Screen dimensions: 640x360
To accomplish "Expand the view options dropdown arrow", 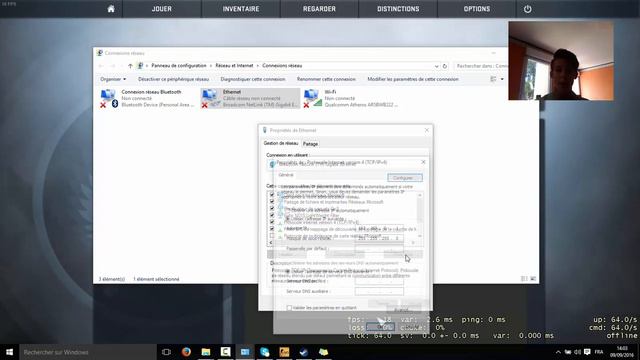I will tap(502, 79).
